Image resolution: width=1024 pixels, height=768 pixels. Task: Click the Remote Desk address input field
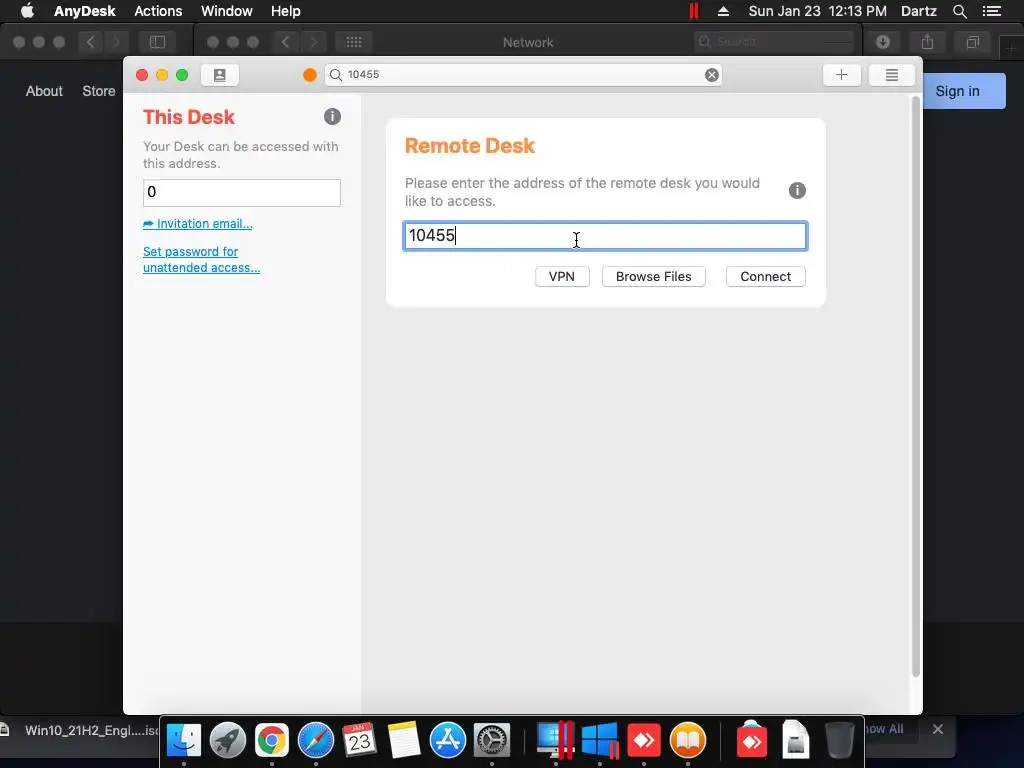point(605,236)
